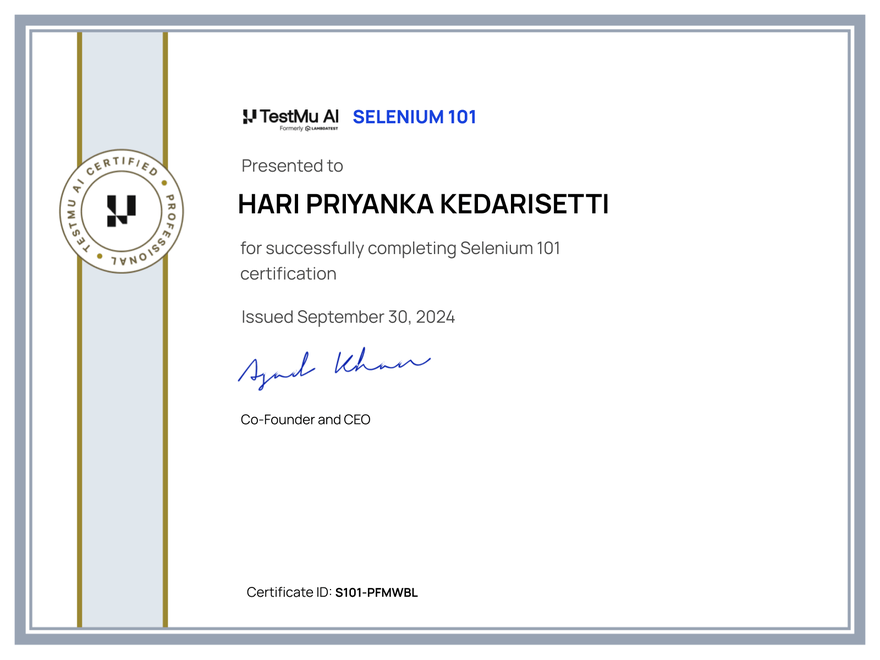
Task: Open the TestMu AI Certified Professional seal
Action: coord(120,212)
